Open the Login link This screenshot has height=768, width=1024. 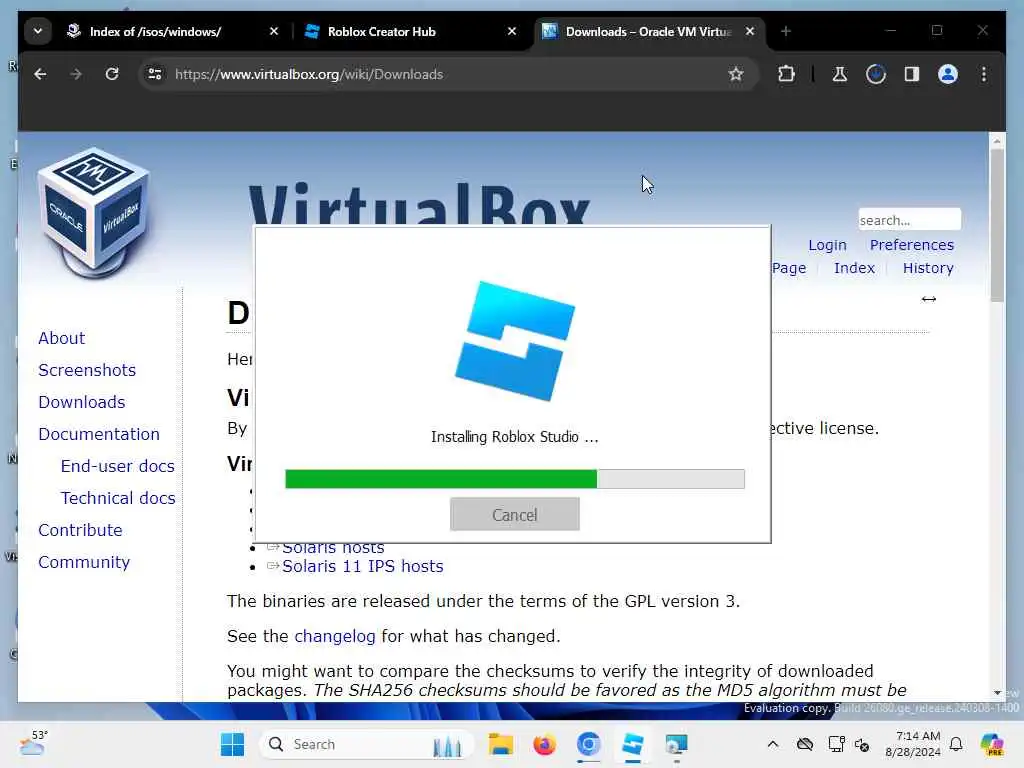pyautogui.click(x=827, y=245)
